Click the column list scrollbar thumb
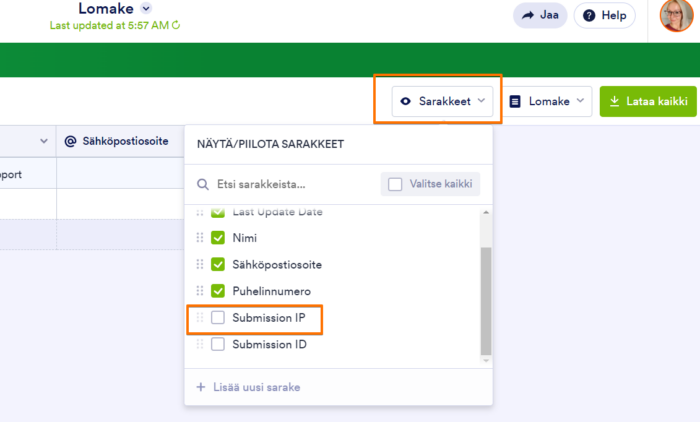 click(486, 301)
